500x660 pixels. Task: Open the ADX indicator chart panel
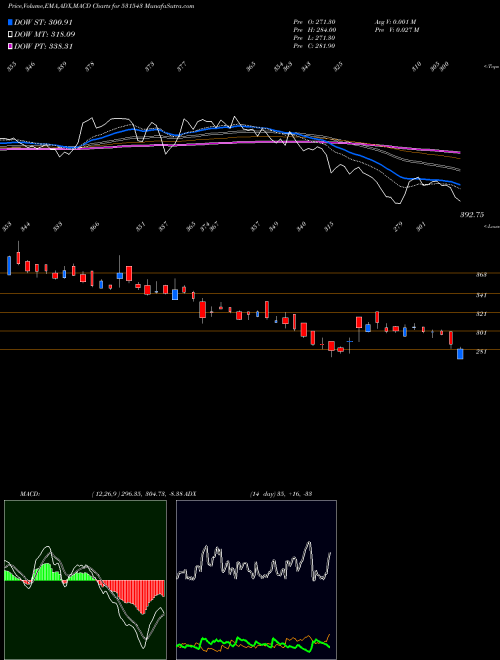coord(256,580)
